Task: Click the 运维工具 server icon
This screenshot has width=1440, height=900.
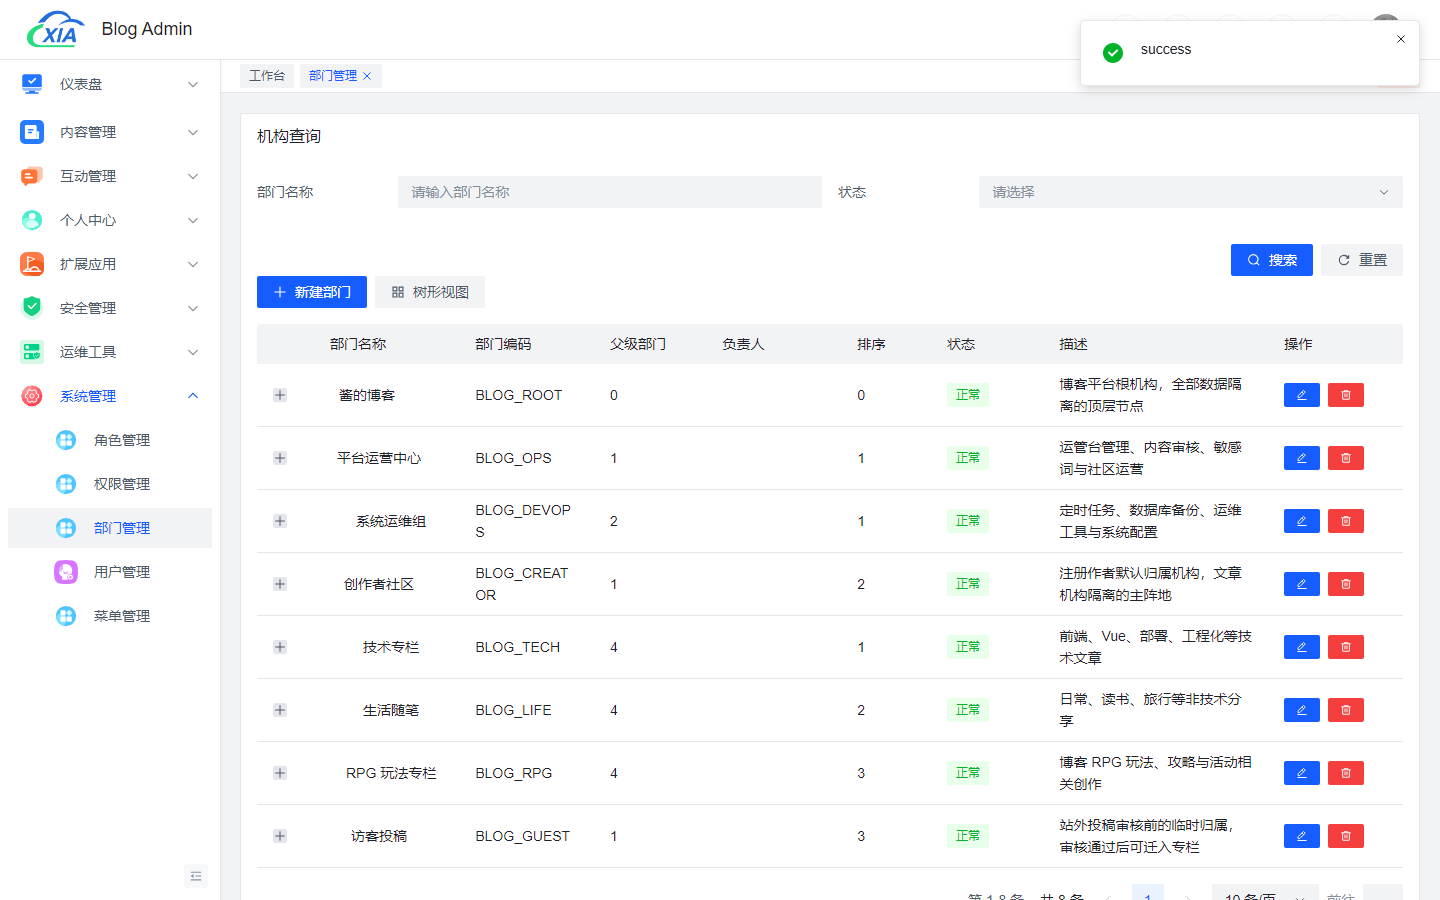Action: [32, 352]
